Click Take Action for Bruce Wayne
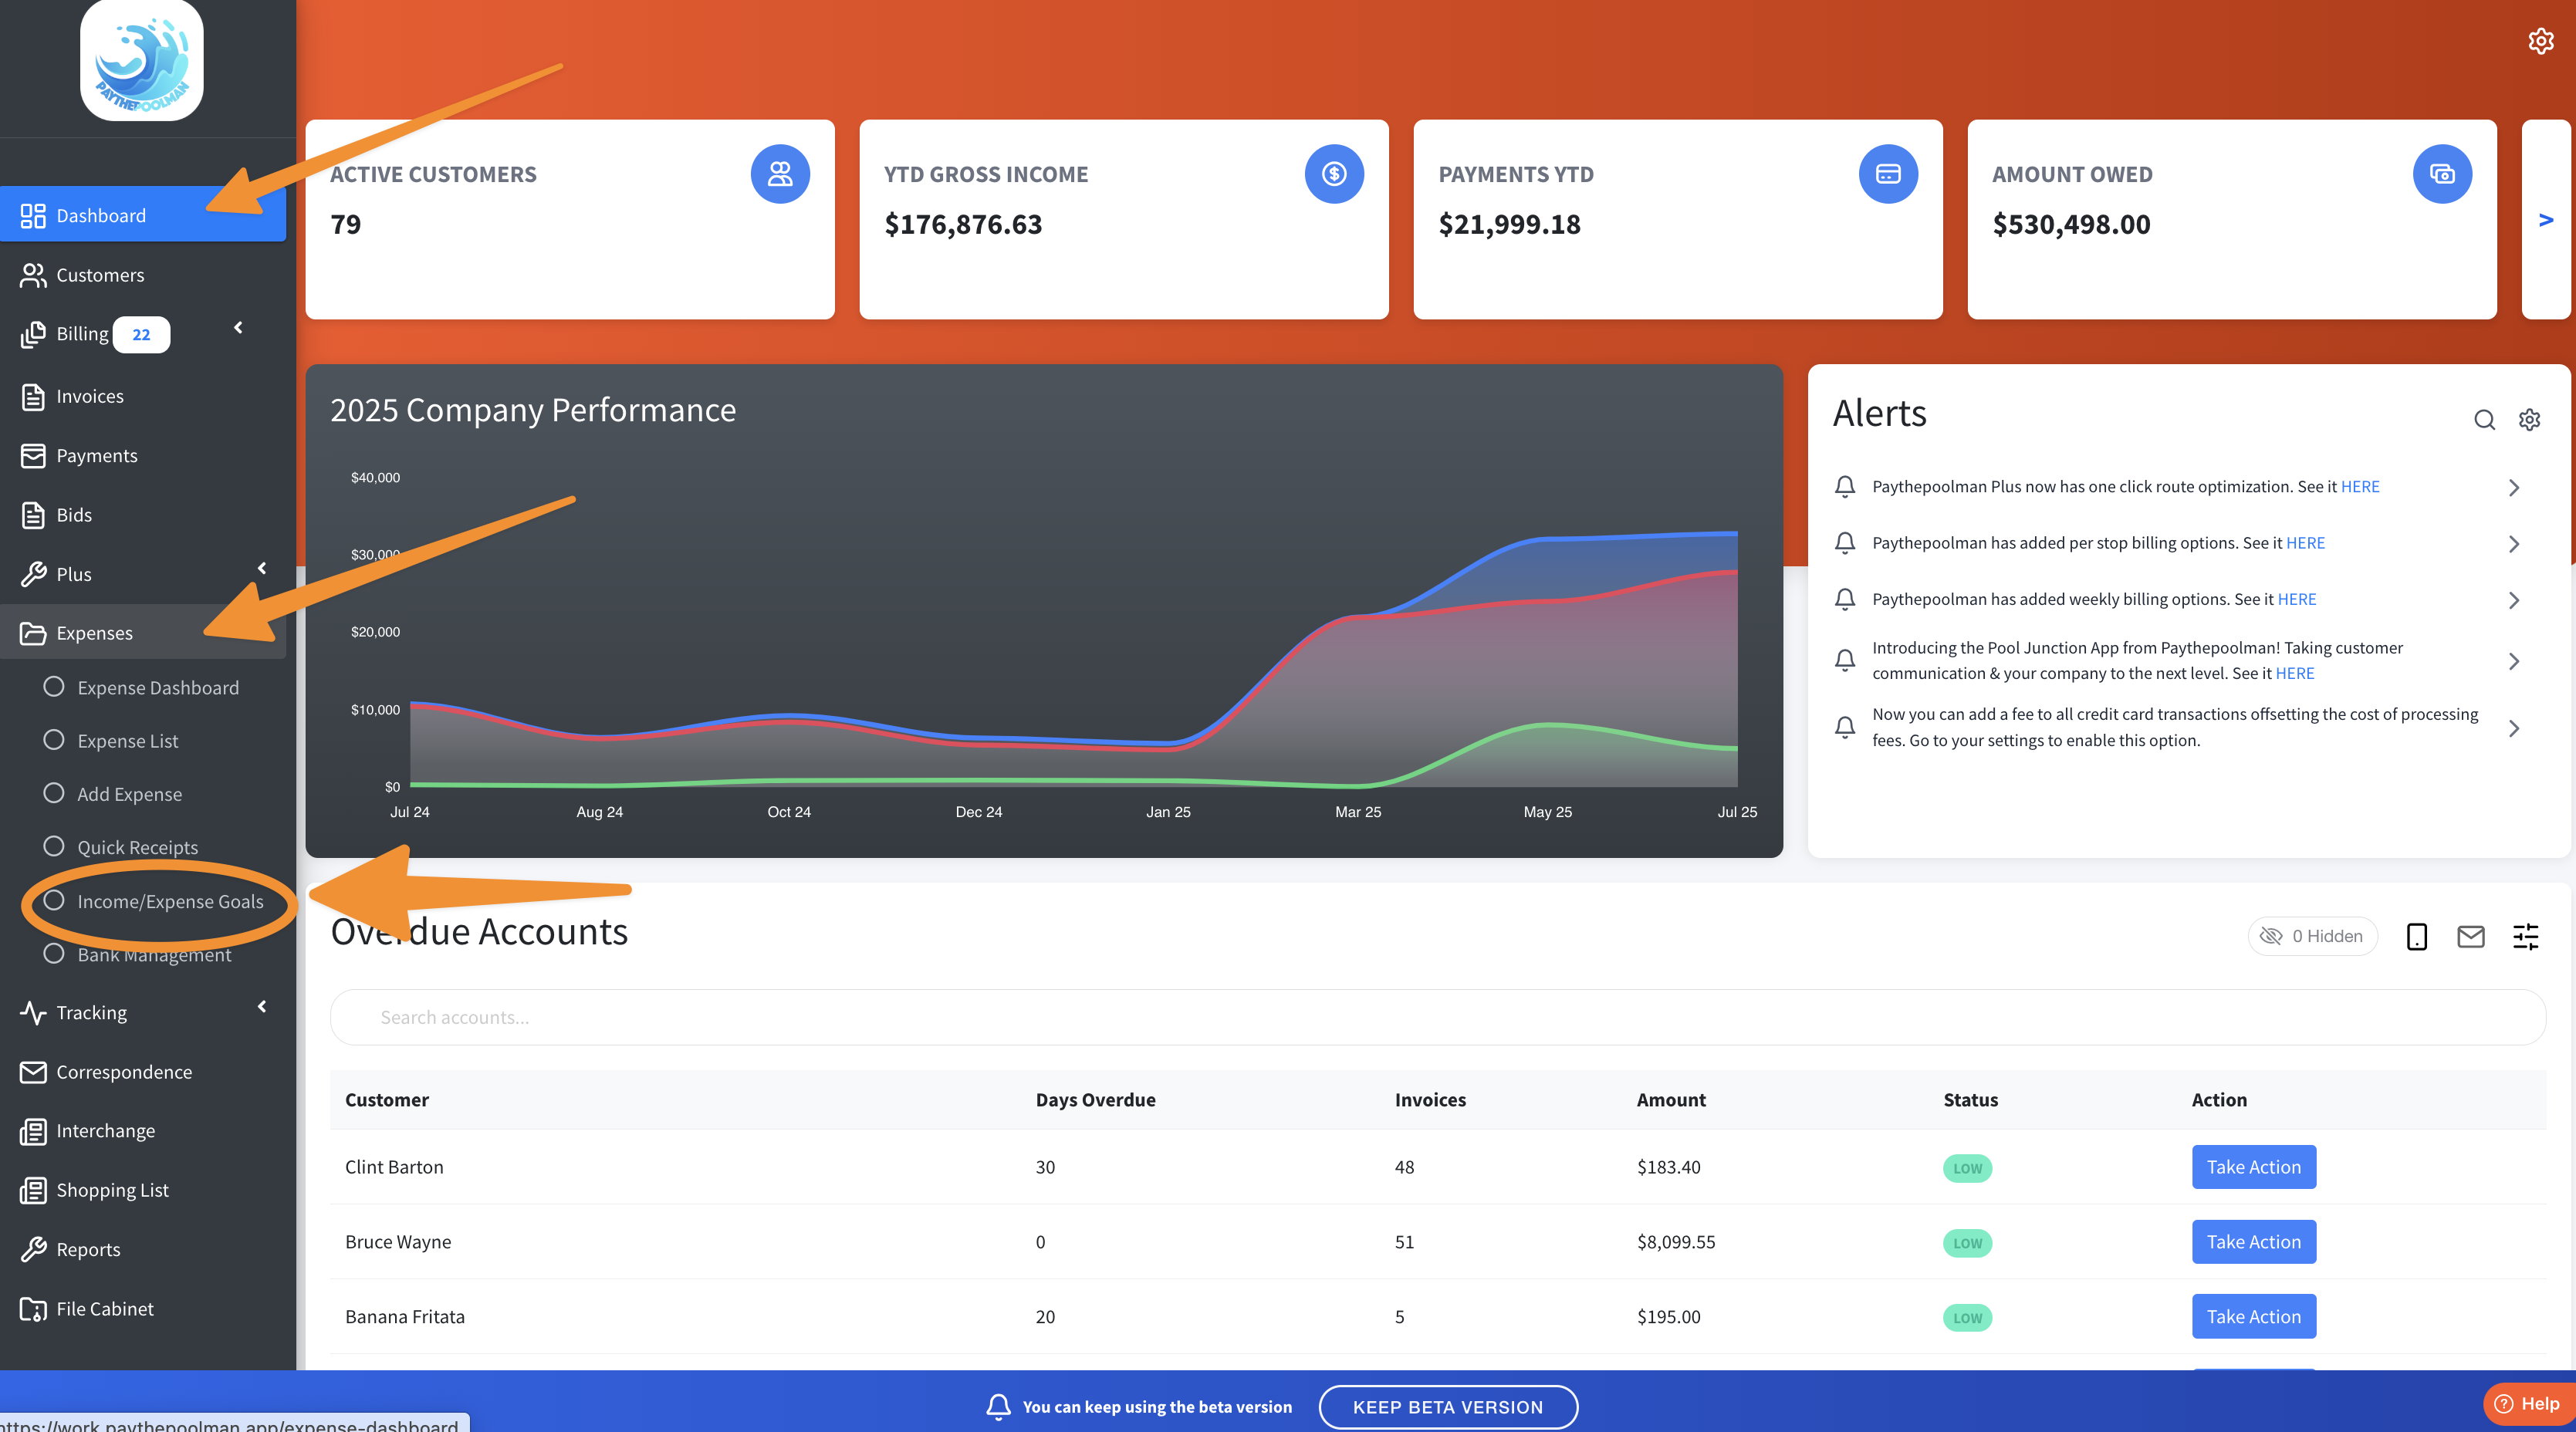 [2253, 1241]
